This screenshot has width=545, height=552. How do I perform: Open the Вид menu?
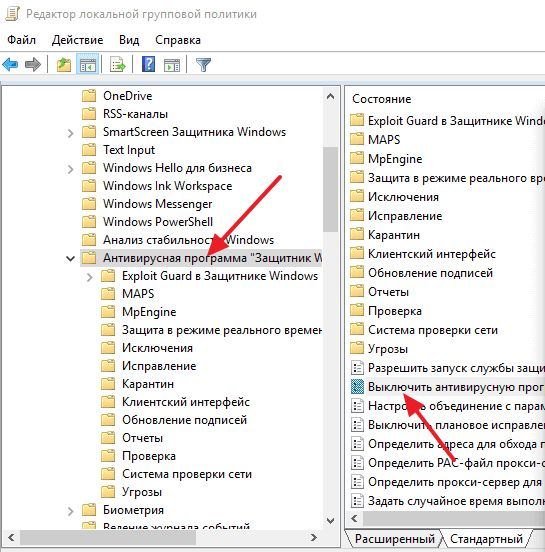tap(129, 40)
